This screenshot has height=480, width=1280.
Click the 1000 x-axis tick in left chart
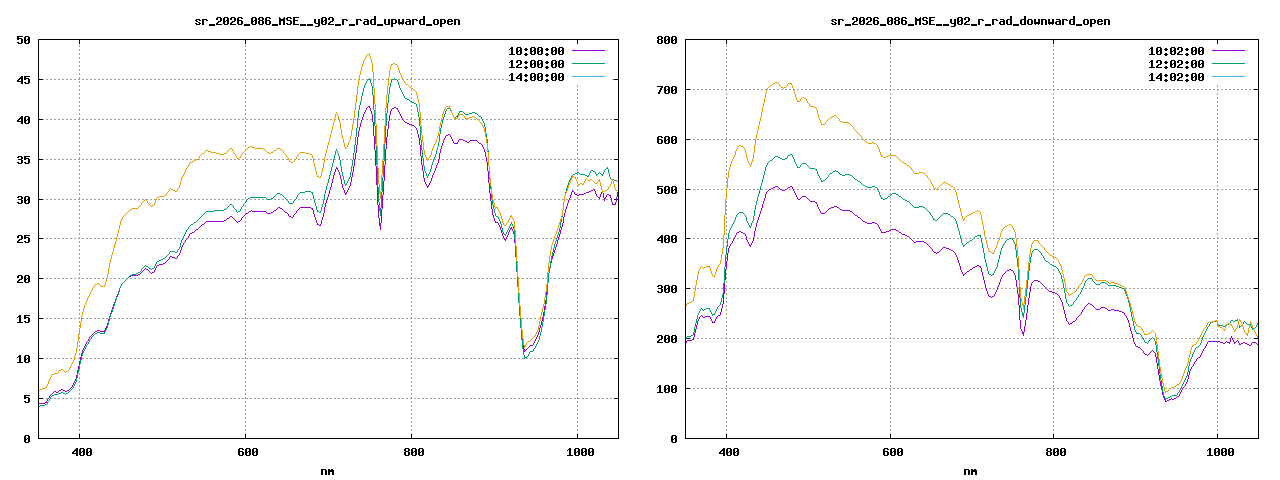[x=577, y=453]
